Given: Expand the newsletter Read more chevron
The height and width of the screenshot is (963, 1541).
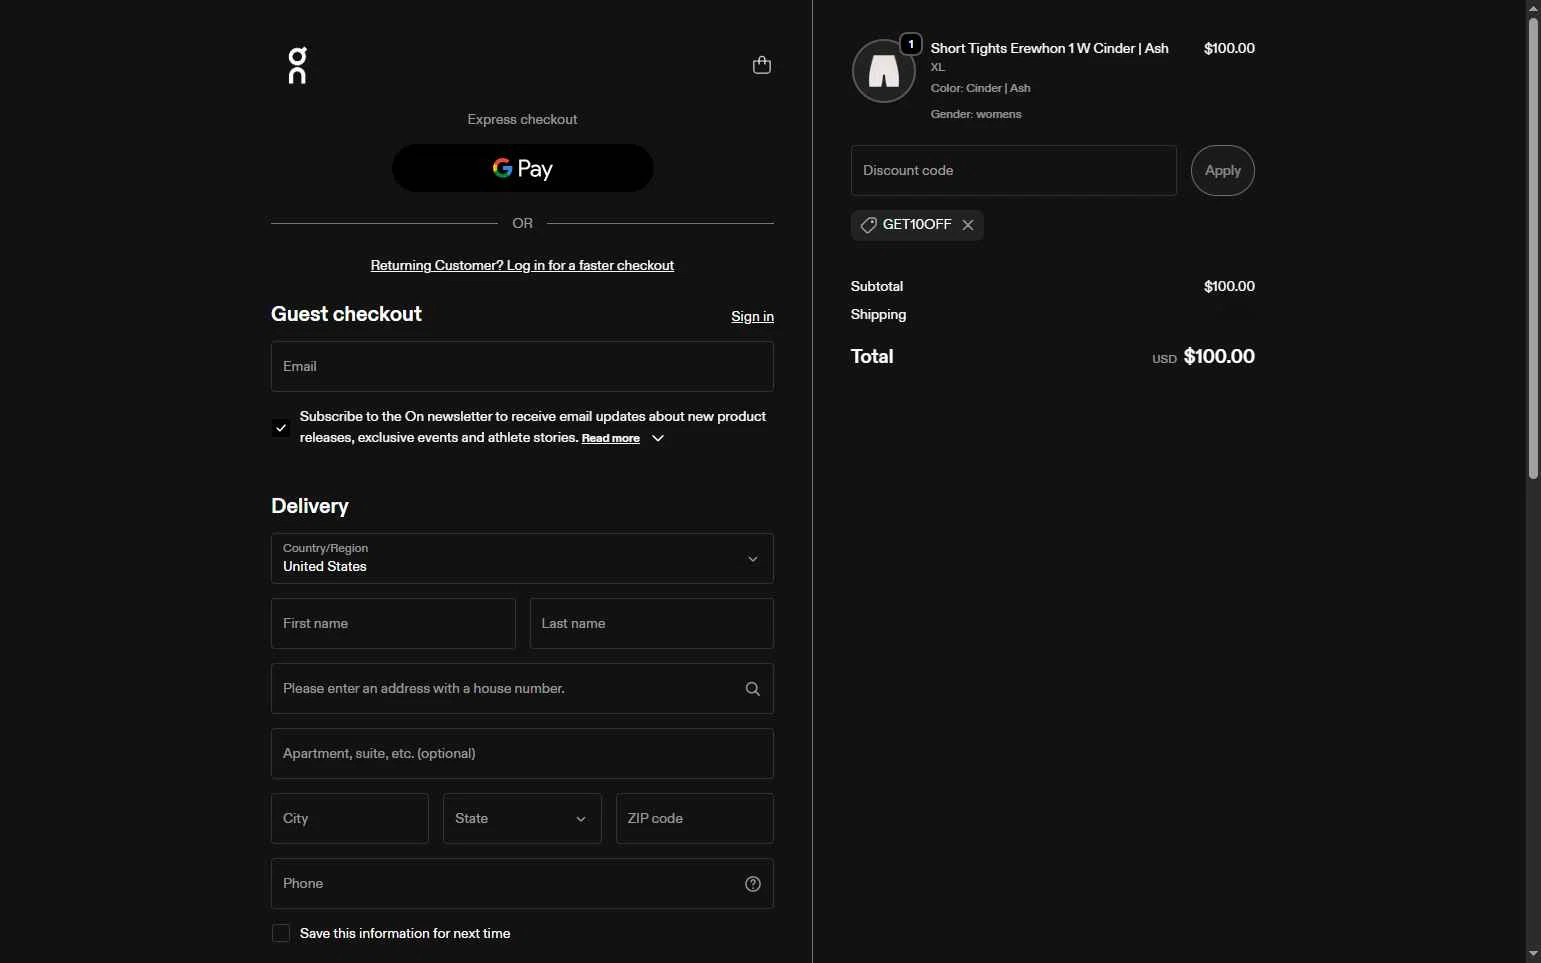Looking at the screenshot, I should 658,438.
